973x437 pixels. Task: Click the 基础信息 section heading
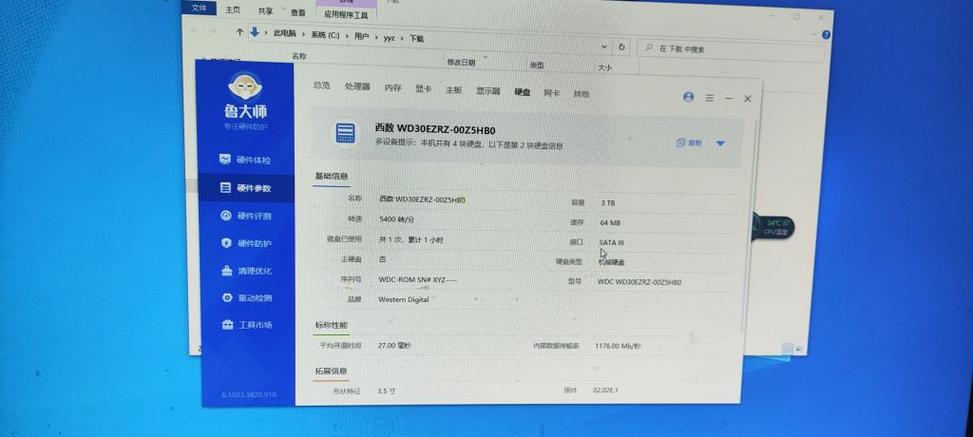(331, 176)
